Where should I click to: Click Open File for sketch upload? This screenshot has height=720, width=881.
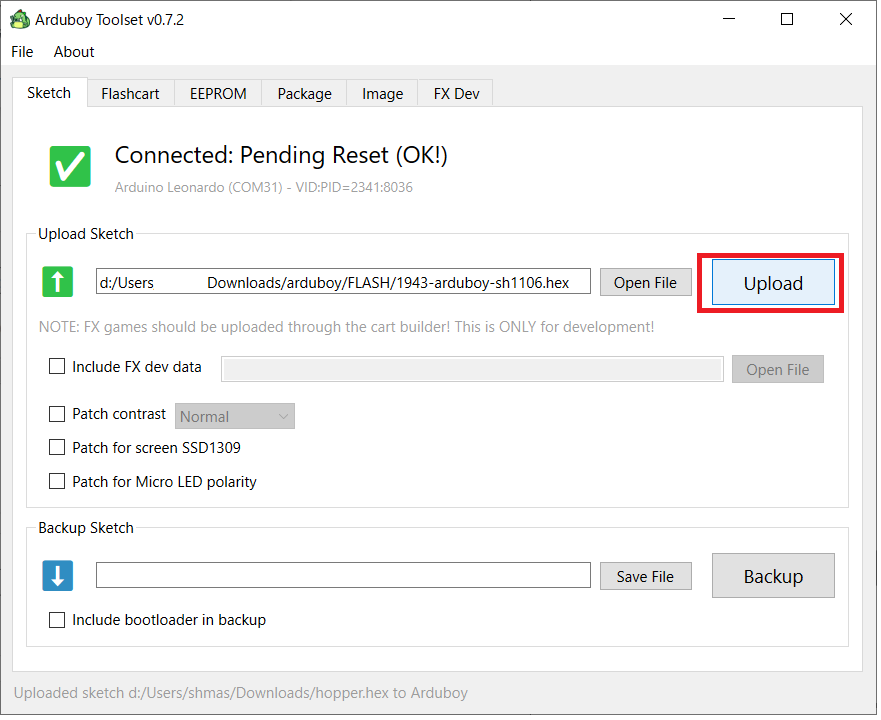(x=645, y=283)
